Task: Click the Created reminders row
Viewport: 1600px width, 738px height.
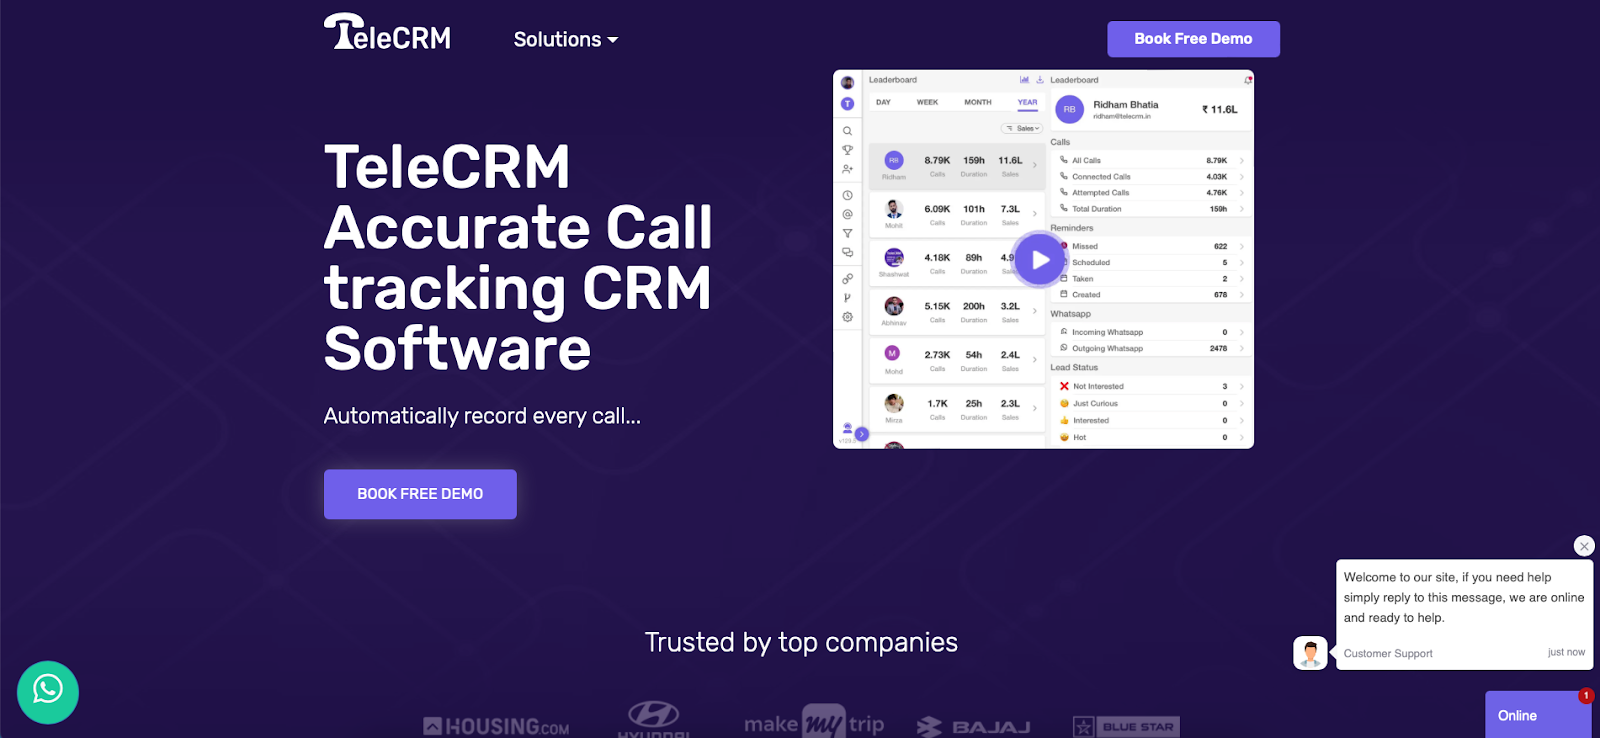Action: [1150, 295]
